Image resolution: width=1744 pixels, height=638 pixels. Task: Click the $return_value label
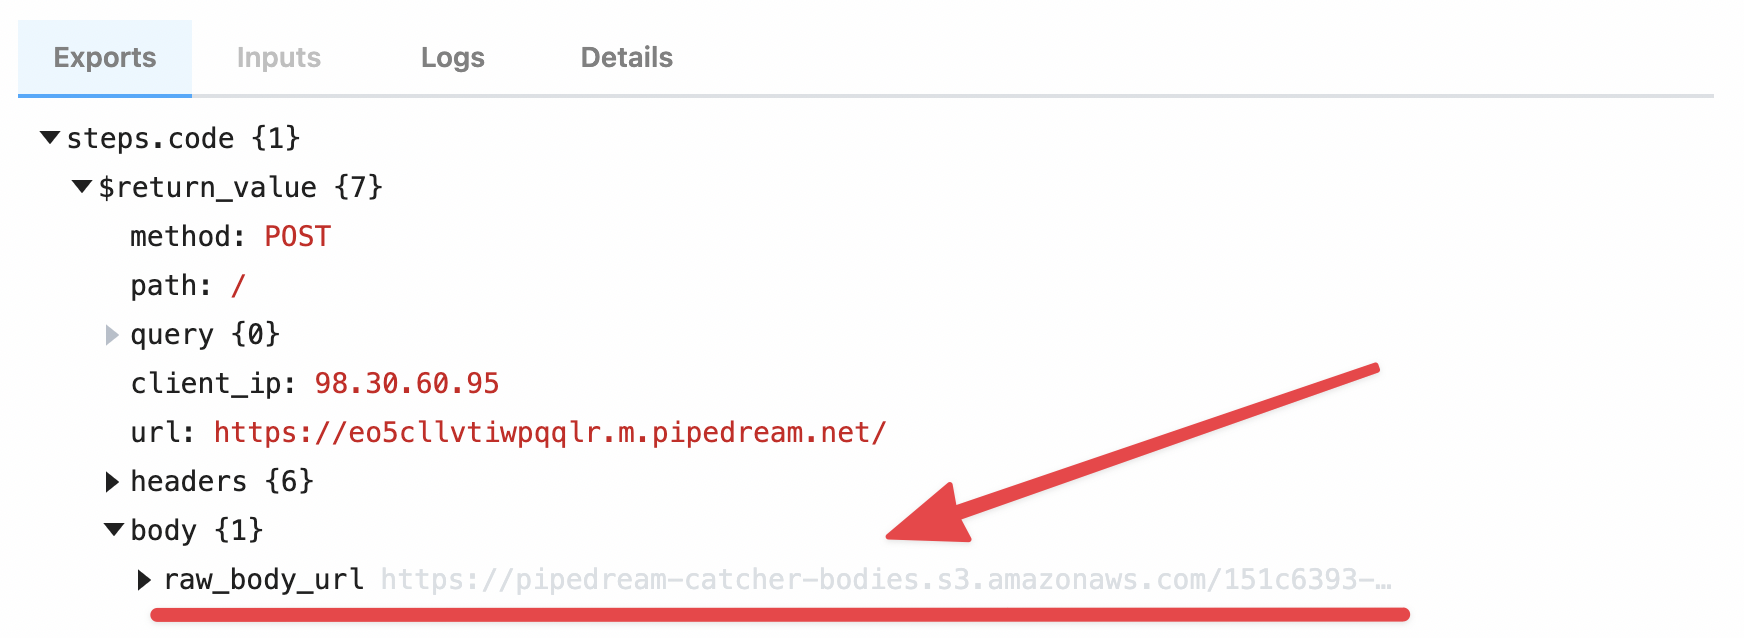pos(208,187)
